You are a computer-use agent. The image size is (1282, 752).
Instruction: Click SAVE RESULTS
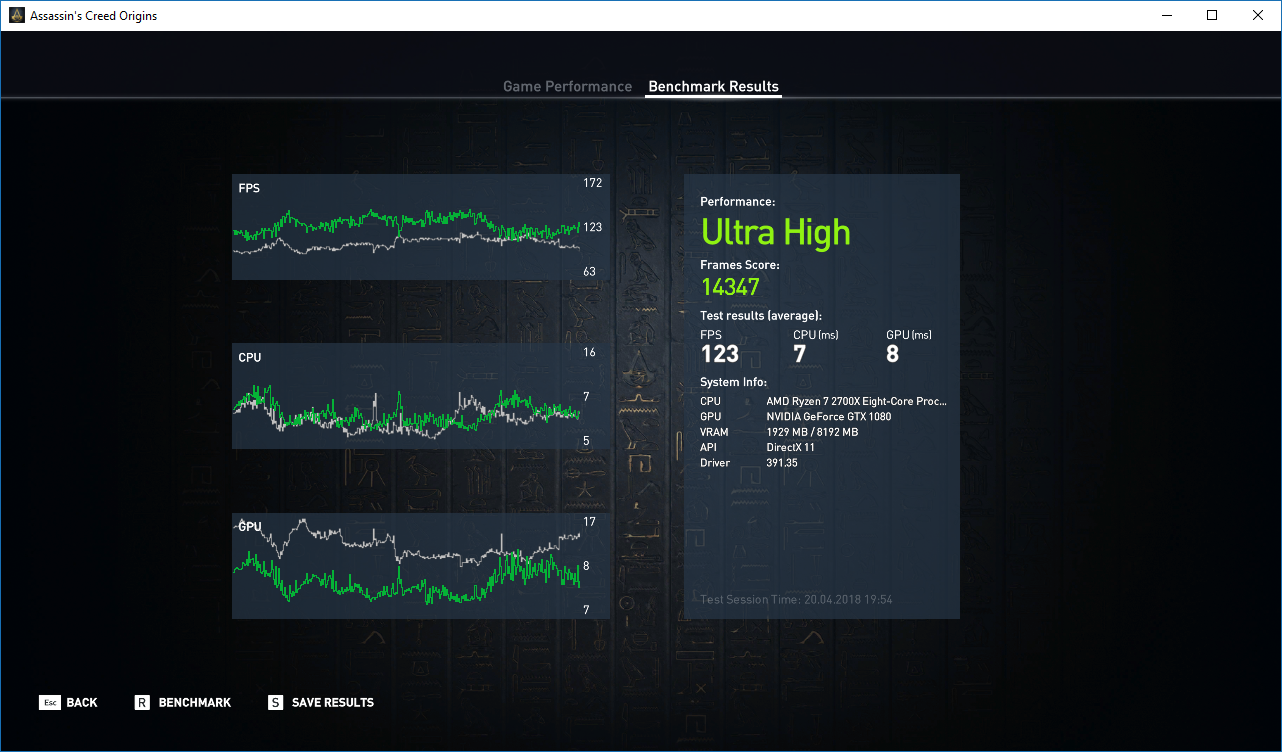pyautogui.click(x=333, y=703)
